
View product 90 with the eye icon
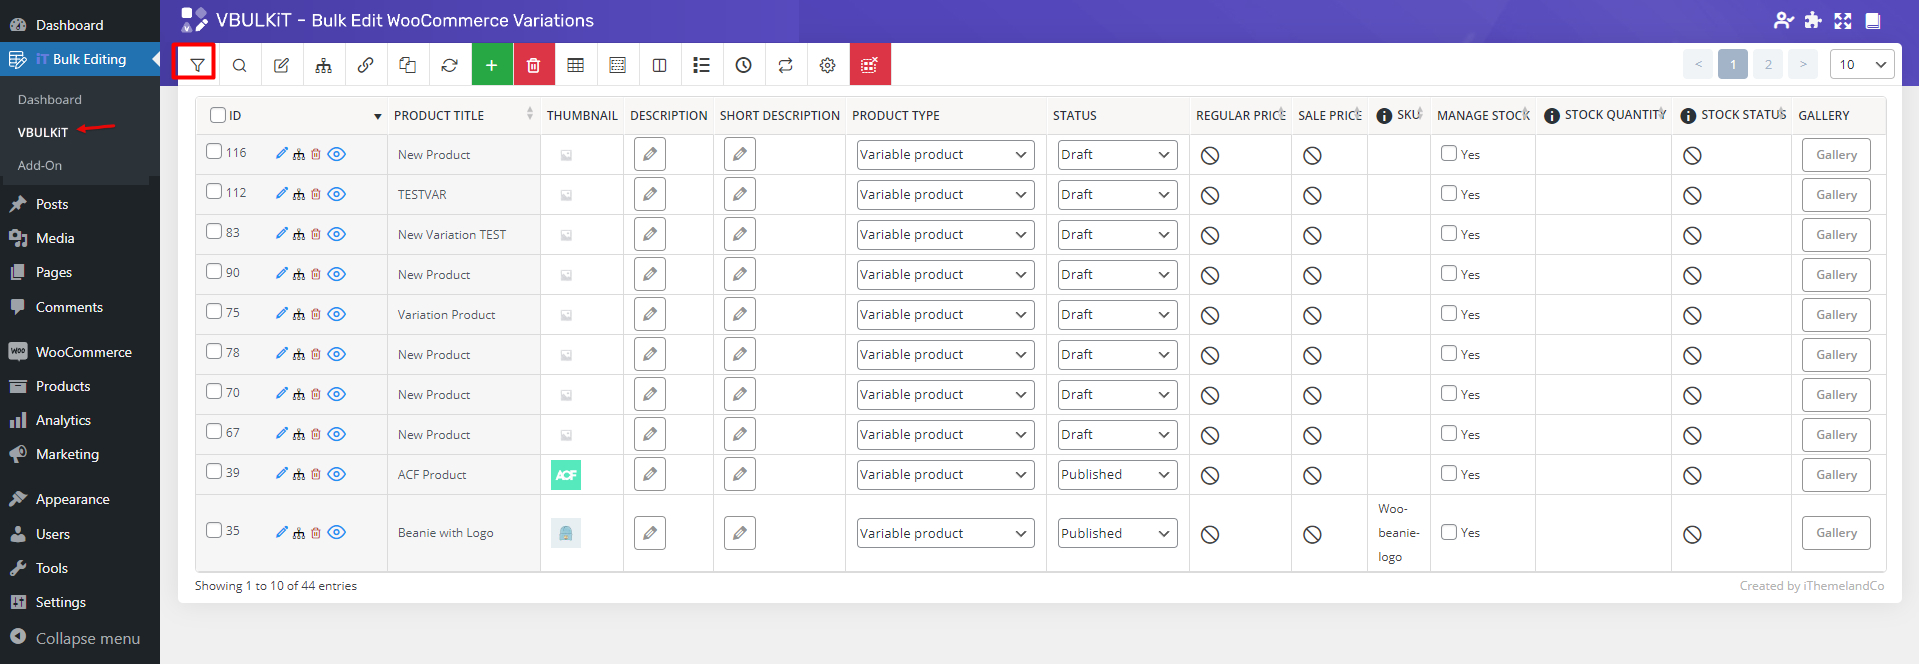[x=337, y=274]
